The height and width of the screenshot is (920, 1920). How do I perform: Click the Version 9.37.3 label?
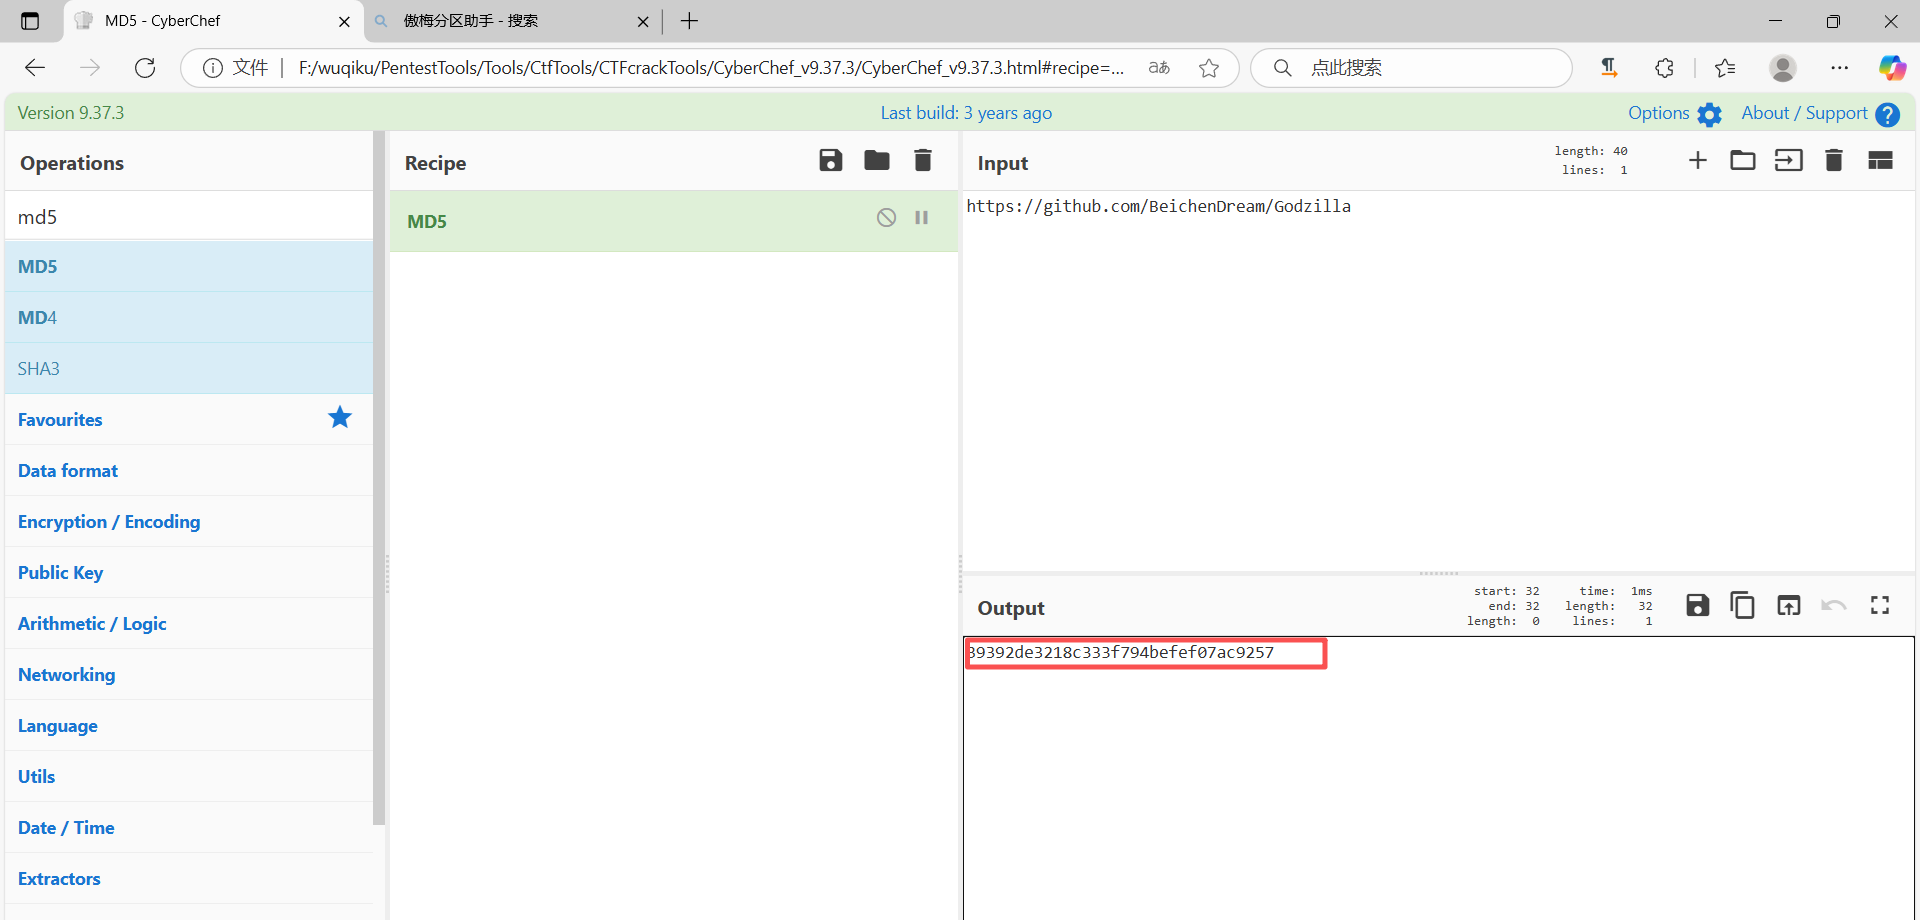[71, 113]
